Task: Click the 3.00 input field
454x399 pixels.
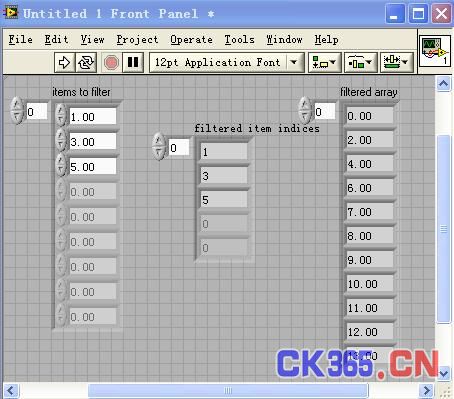Action: pos(93,142)
